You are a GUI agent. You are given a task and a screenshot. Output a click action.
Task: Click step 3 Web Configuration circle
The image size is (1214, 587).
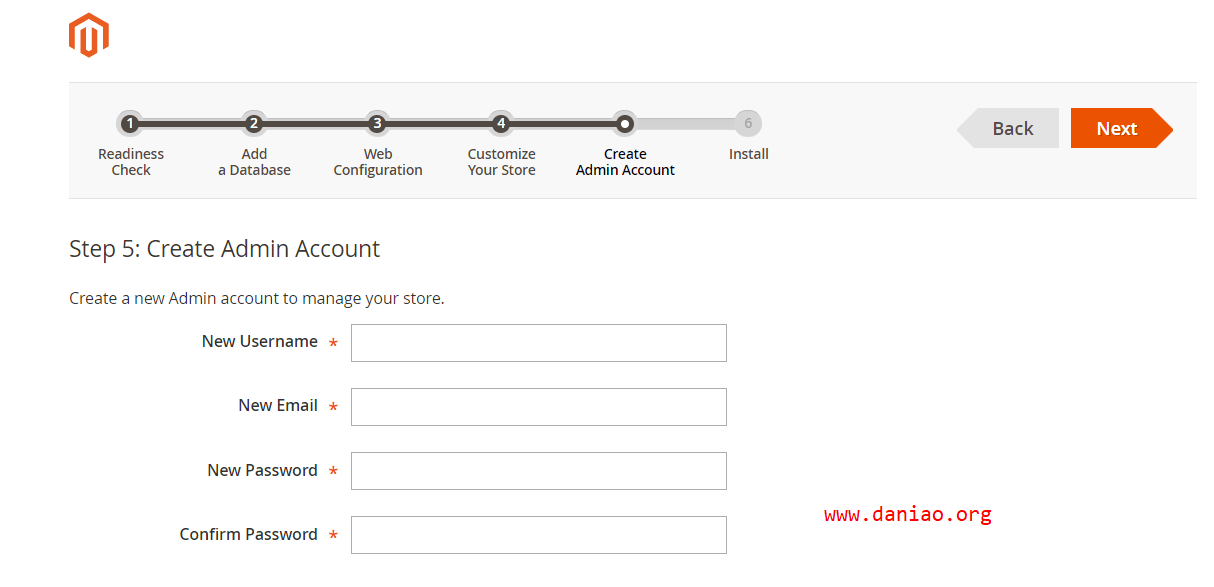click(377, 124)
